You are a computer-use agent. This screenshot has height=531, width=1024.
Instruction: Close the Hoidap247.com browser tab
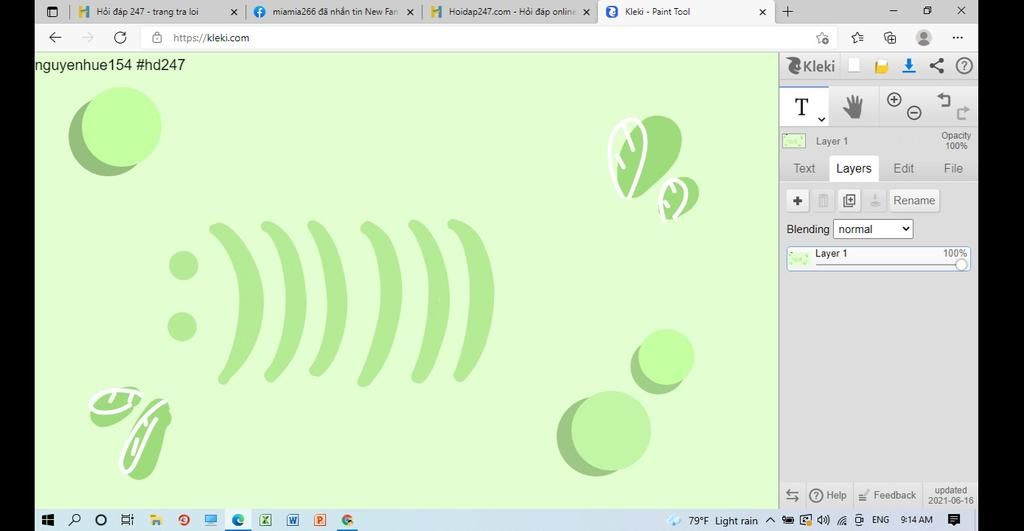click(x=586, y=12)
